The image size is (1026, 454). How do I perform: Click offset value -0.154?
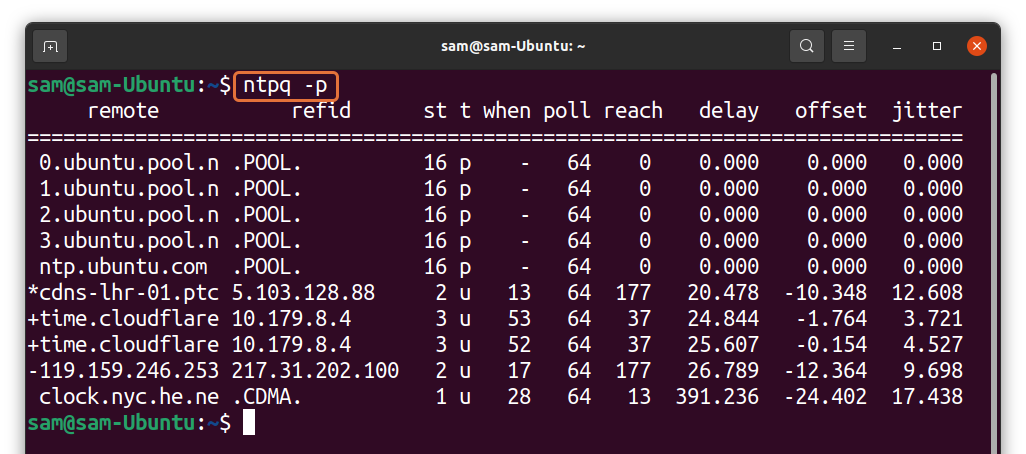pyautogui.click(x=830, y=345)
